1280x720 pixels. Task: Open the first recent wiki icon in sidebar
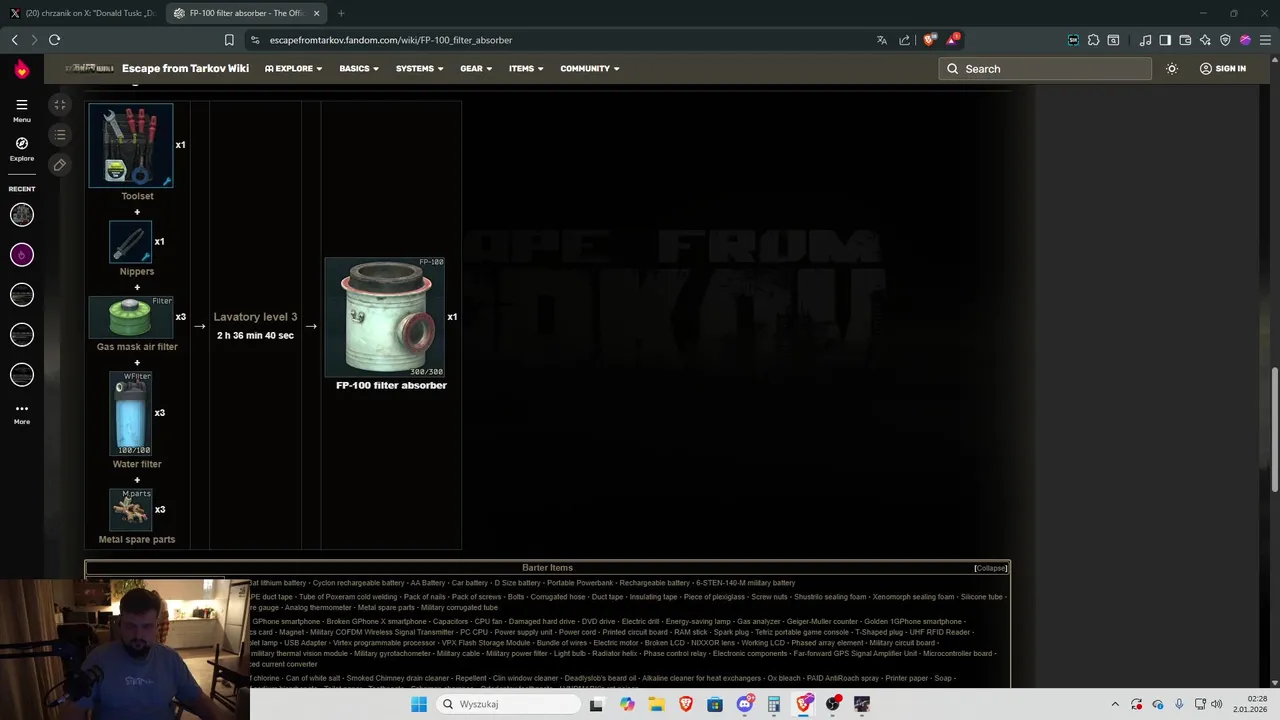point(22,214)
